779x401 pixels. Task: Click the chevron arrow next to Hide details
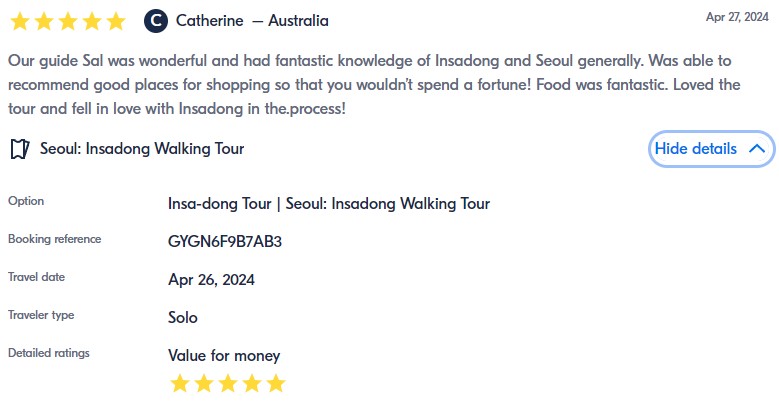click(x=757, y=149)
